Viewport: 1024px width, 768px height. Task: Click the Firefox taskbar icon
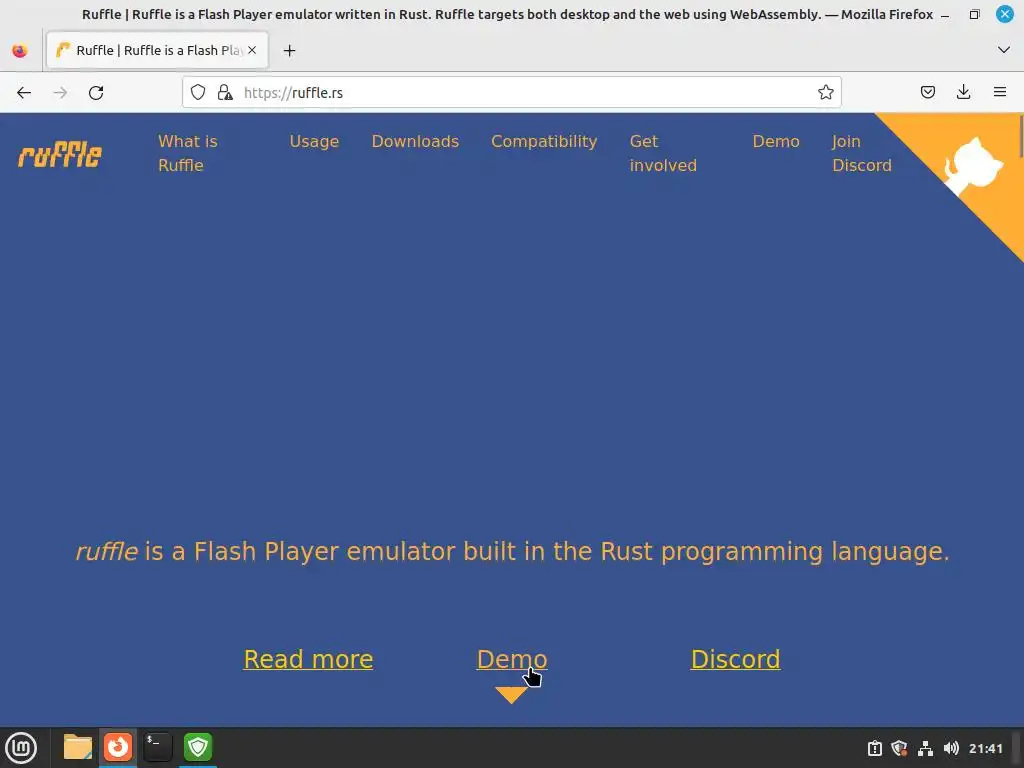click(x=118, y=747)
